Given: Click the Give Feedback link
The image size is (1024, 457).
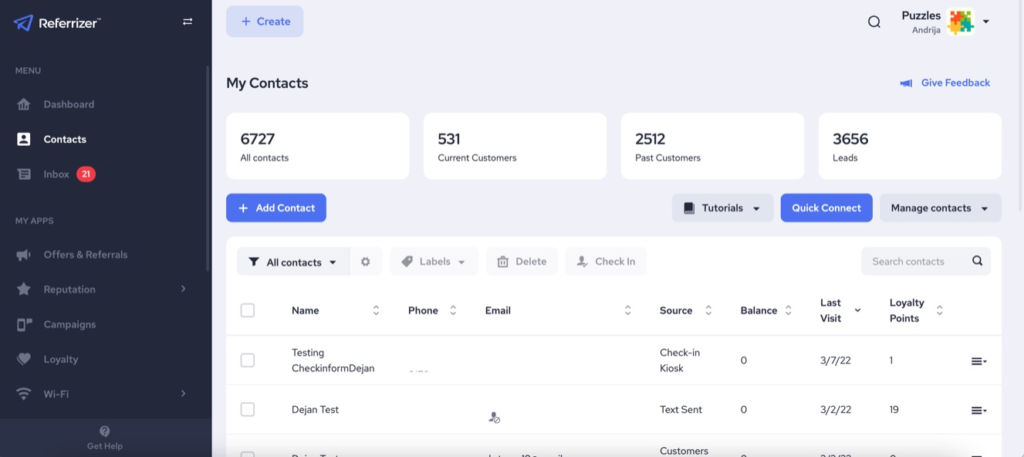Looking at the screenshot, I should click(945, 83).
